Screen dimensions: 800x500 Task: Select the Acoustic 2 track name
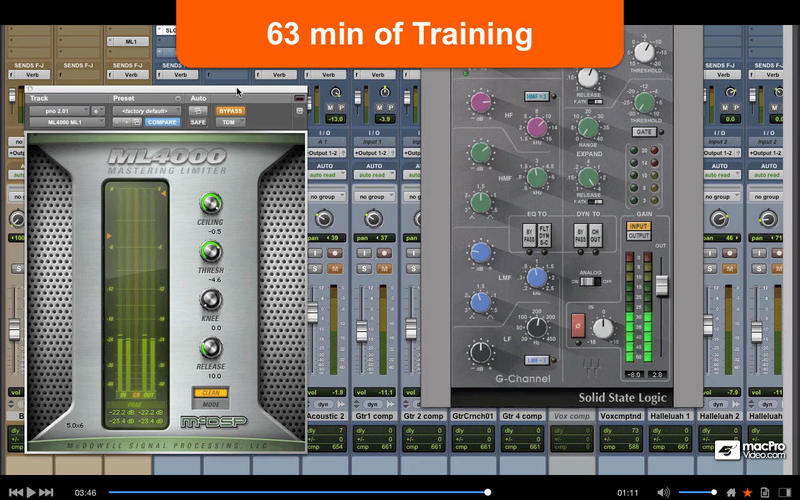coord(325,416)
